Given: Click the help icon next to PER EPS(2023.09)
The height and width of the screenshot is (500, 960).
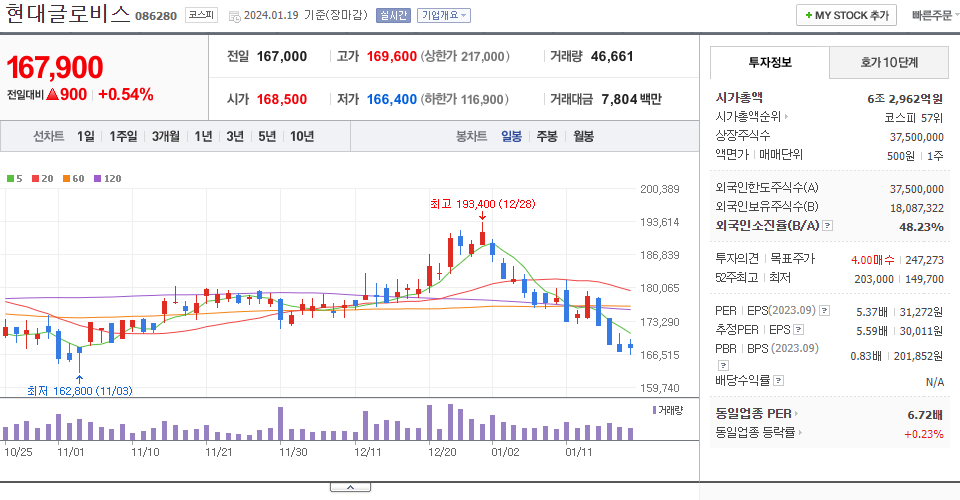Looking at the screenshot, I should click(x=825, y=311).
